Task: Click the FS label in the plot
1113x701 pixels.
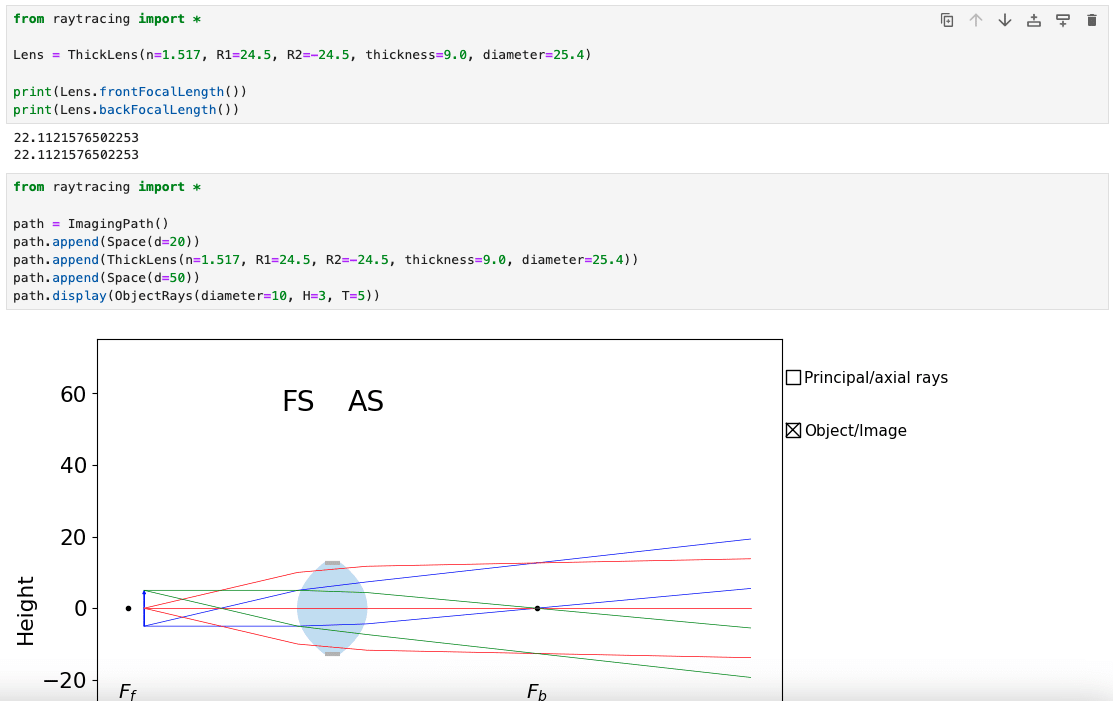Action: coord(298,402)
